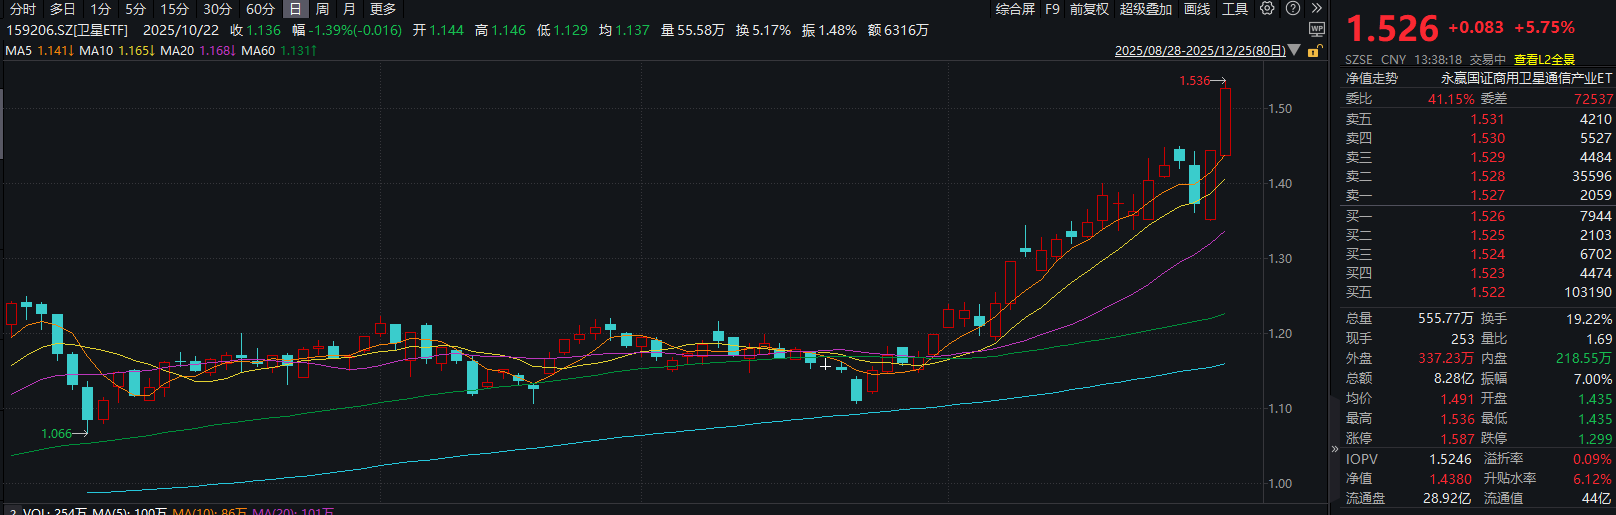The width and height of the screenshot is (1616, 515).
Task: Click the 换手 19.22% value
Action: [1589, 319]
